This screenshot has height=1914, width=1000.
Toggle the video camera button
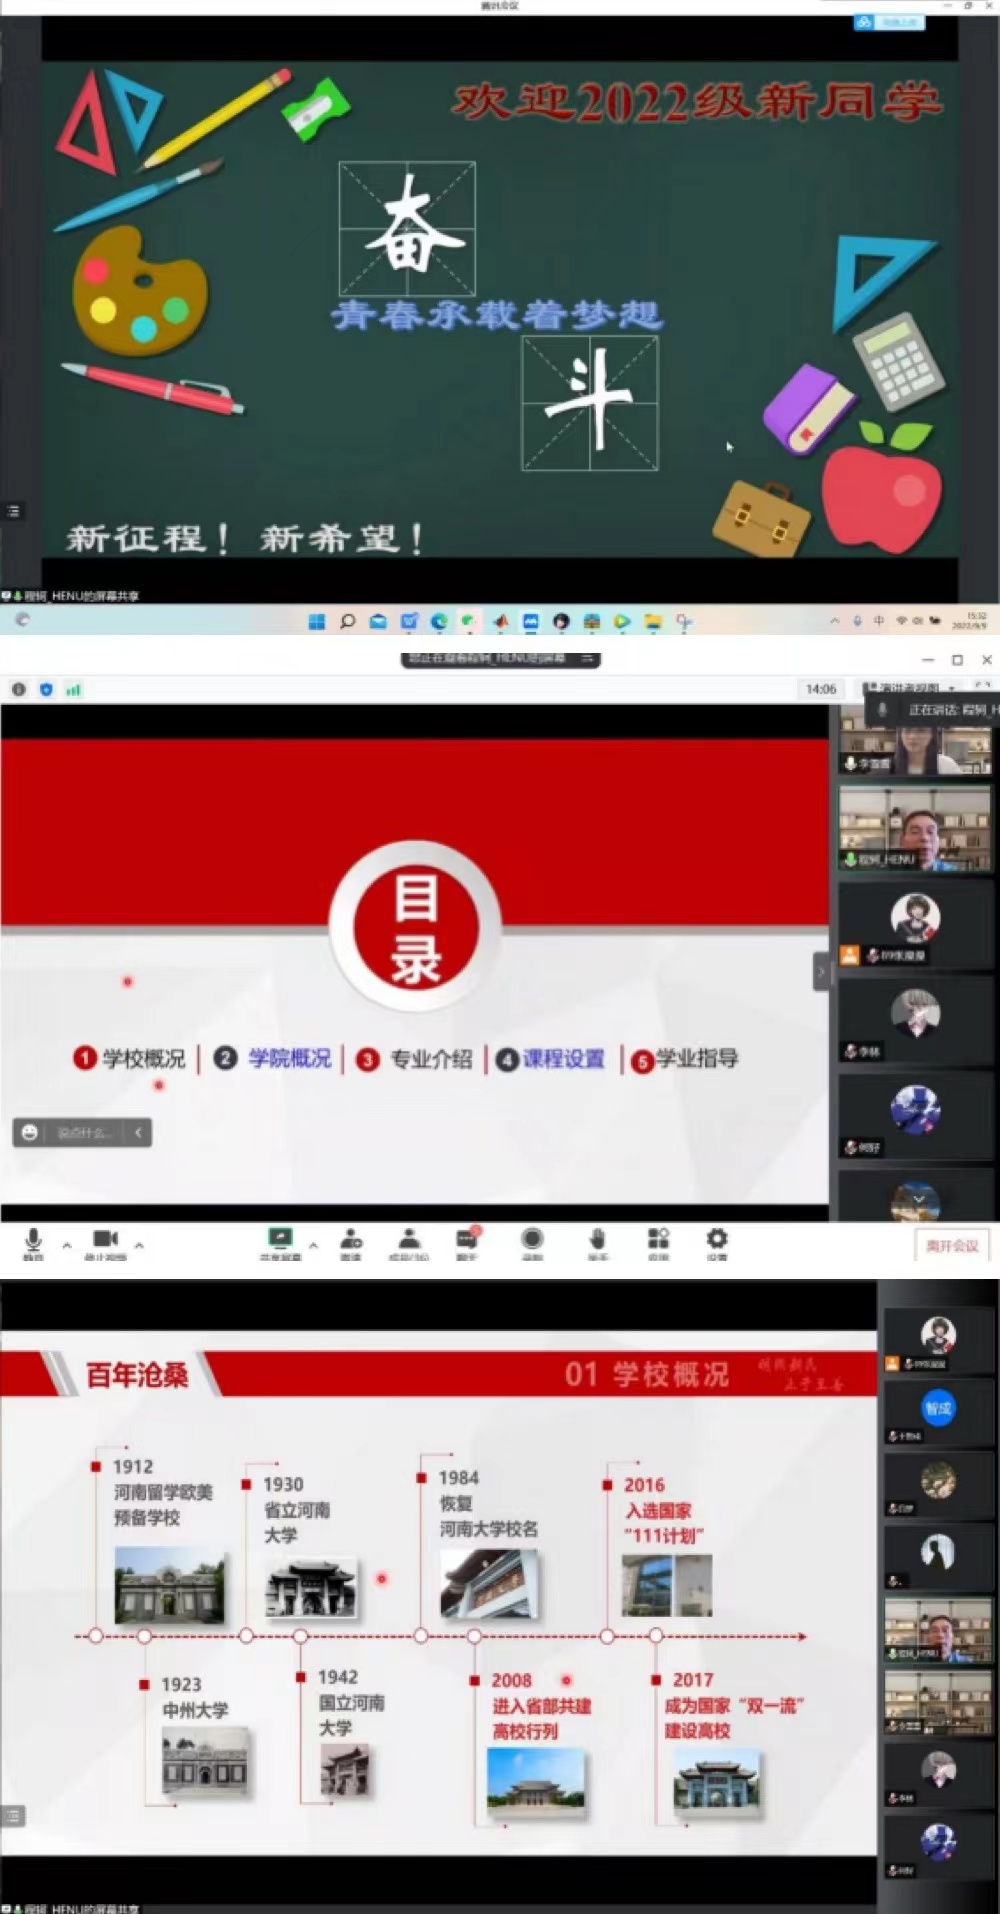[105, 1241]
